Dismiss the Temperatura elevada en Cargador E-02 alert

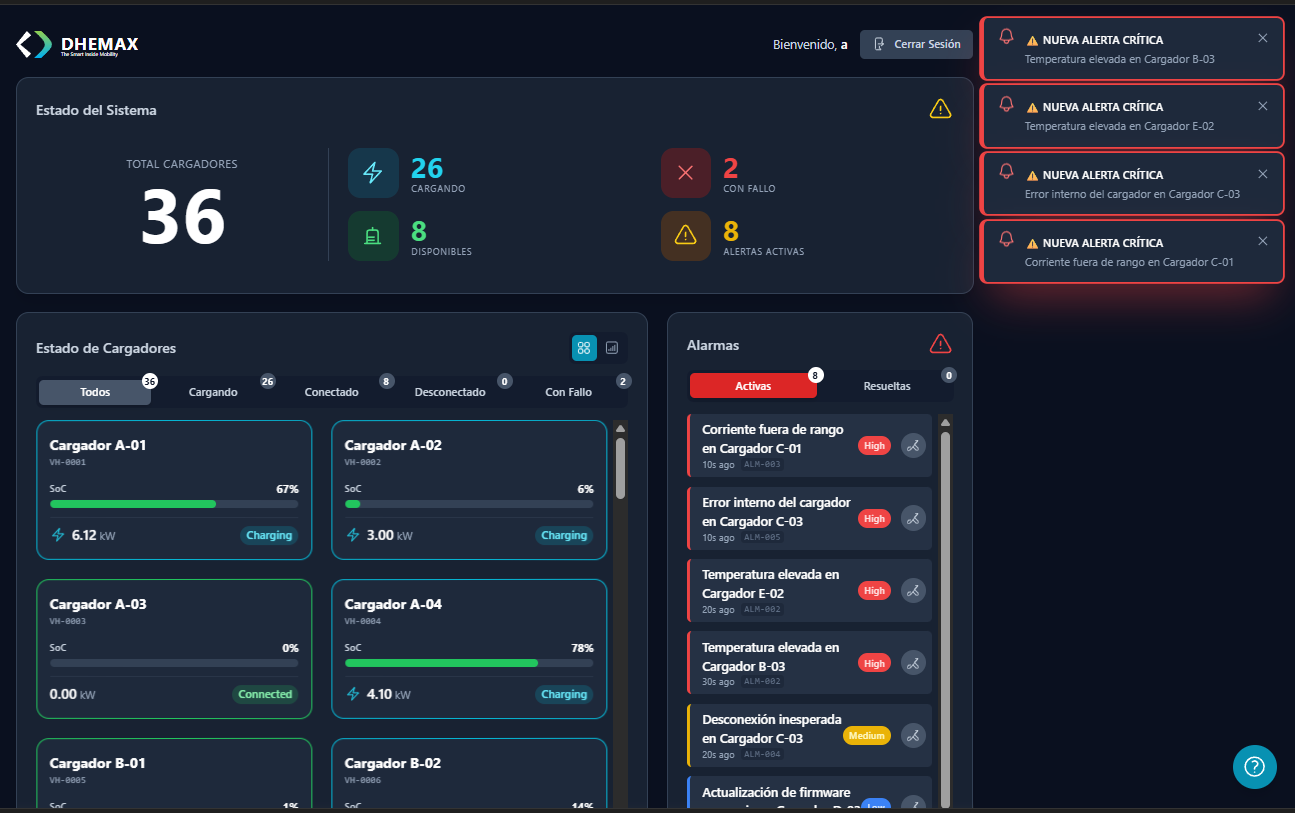(x=1264, y=106)
